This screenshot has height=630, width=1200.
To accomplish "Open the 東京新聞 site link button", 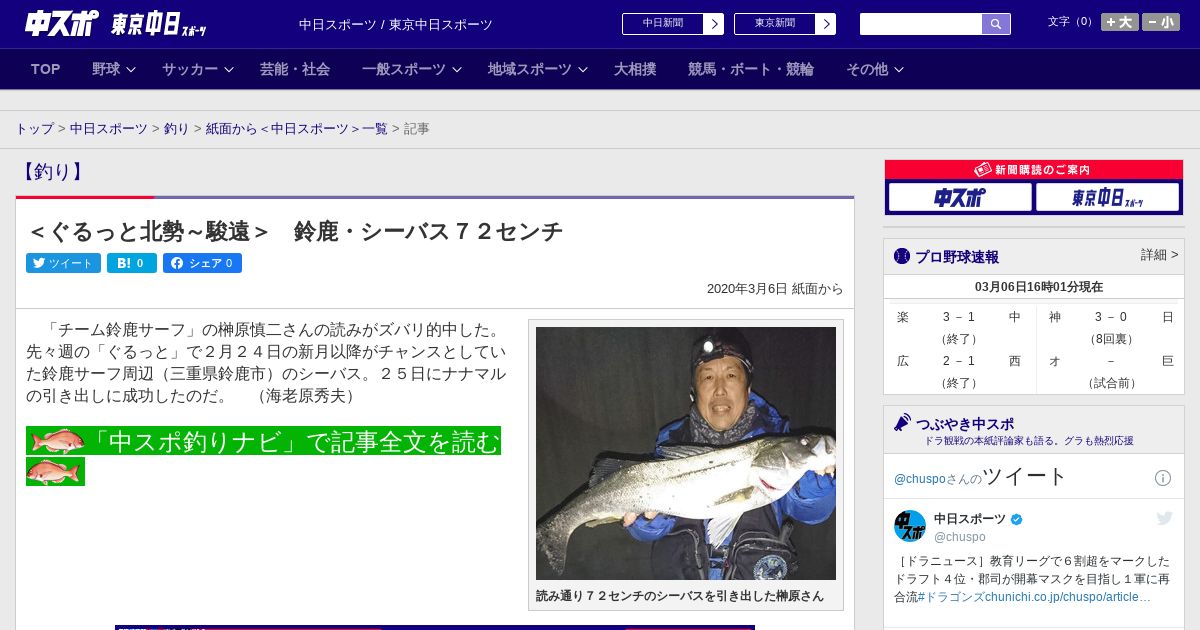I will (775, 24).
